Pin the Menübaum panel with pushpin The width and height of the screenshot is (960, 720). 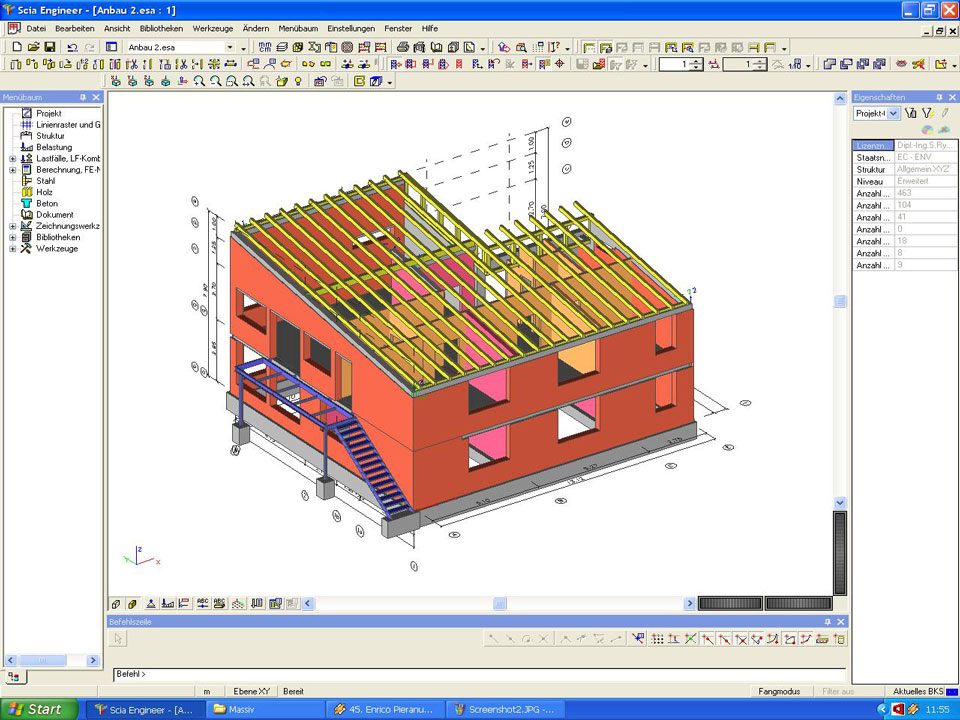83,97
